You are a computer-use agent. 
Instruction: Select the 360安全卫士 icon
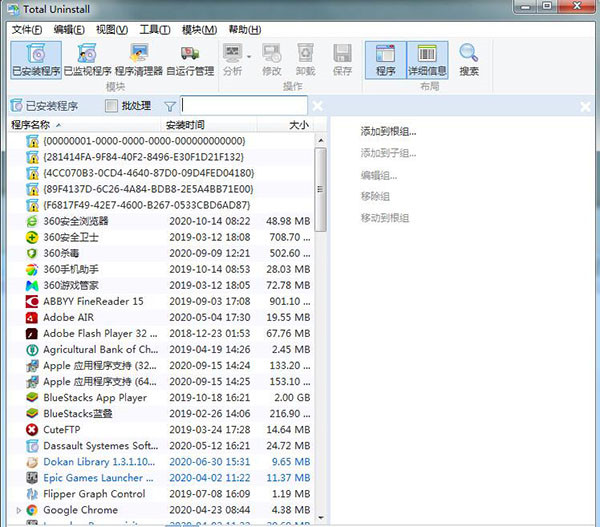pos(32,237)
